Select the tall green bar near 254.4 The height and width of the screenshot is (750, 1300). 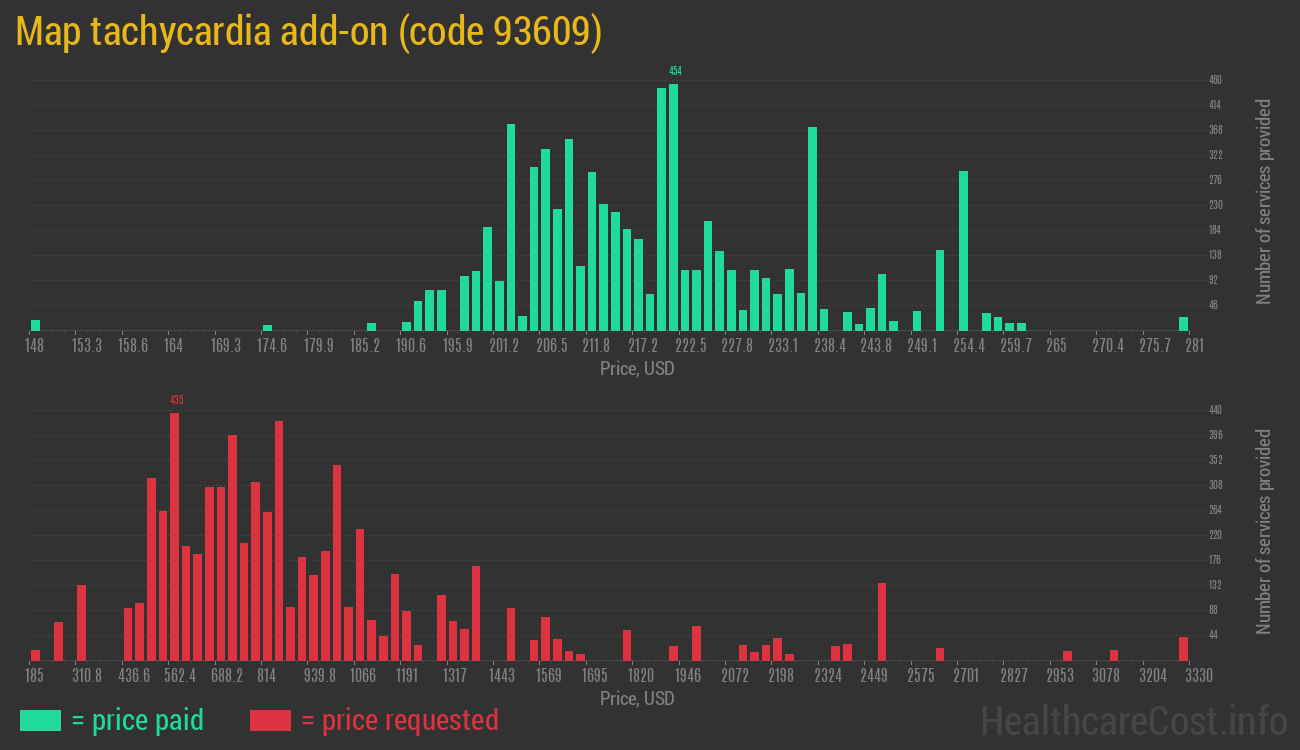963,250
